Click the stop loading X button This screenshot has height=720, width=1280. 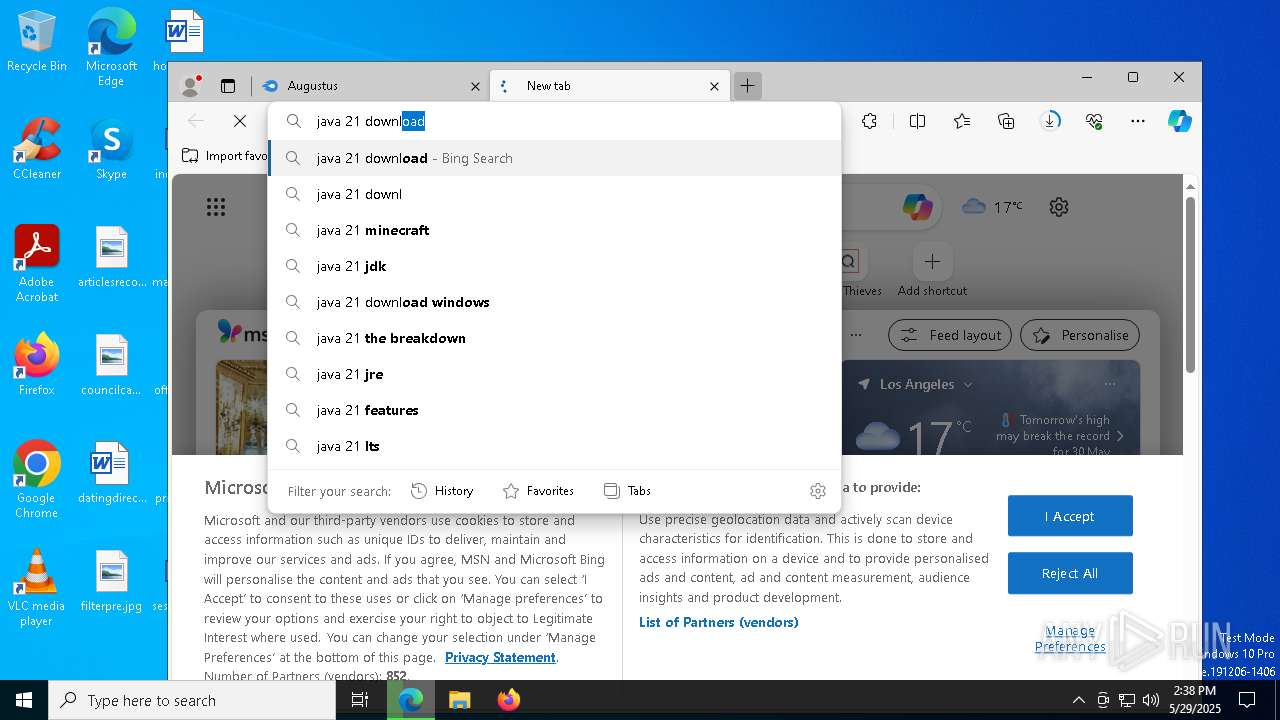tap(240, 121)
